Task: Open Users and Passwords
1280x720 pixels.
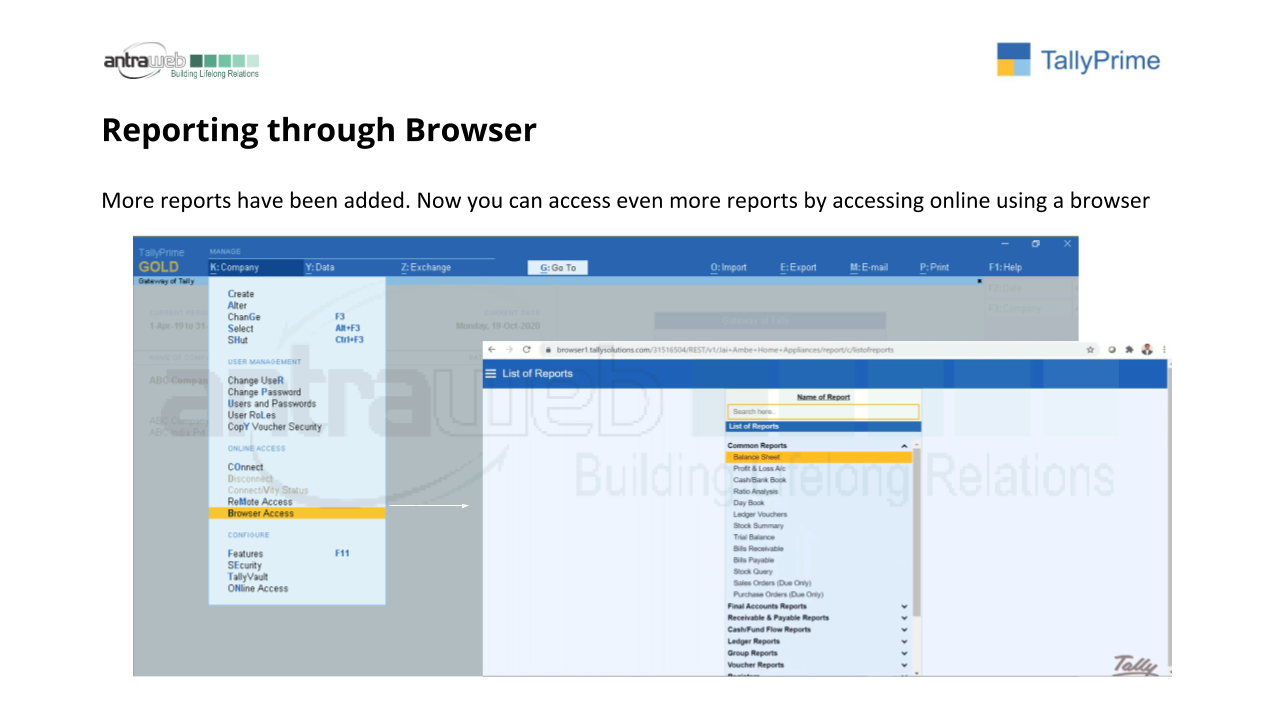Action: (x=272, y=404)
